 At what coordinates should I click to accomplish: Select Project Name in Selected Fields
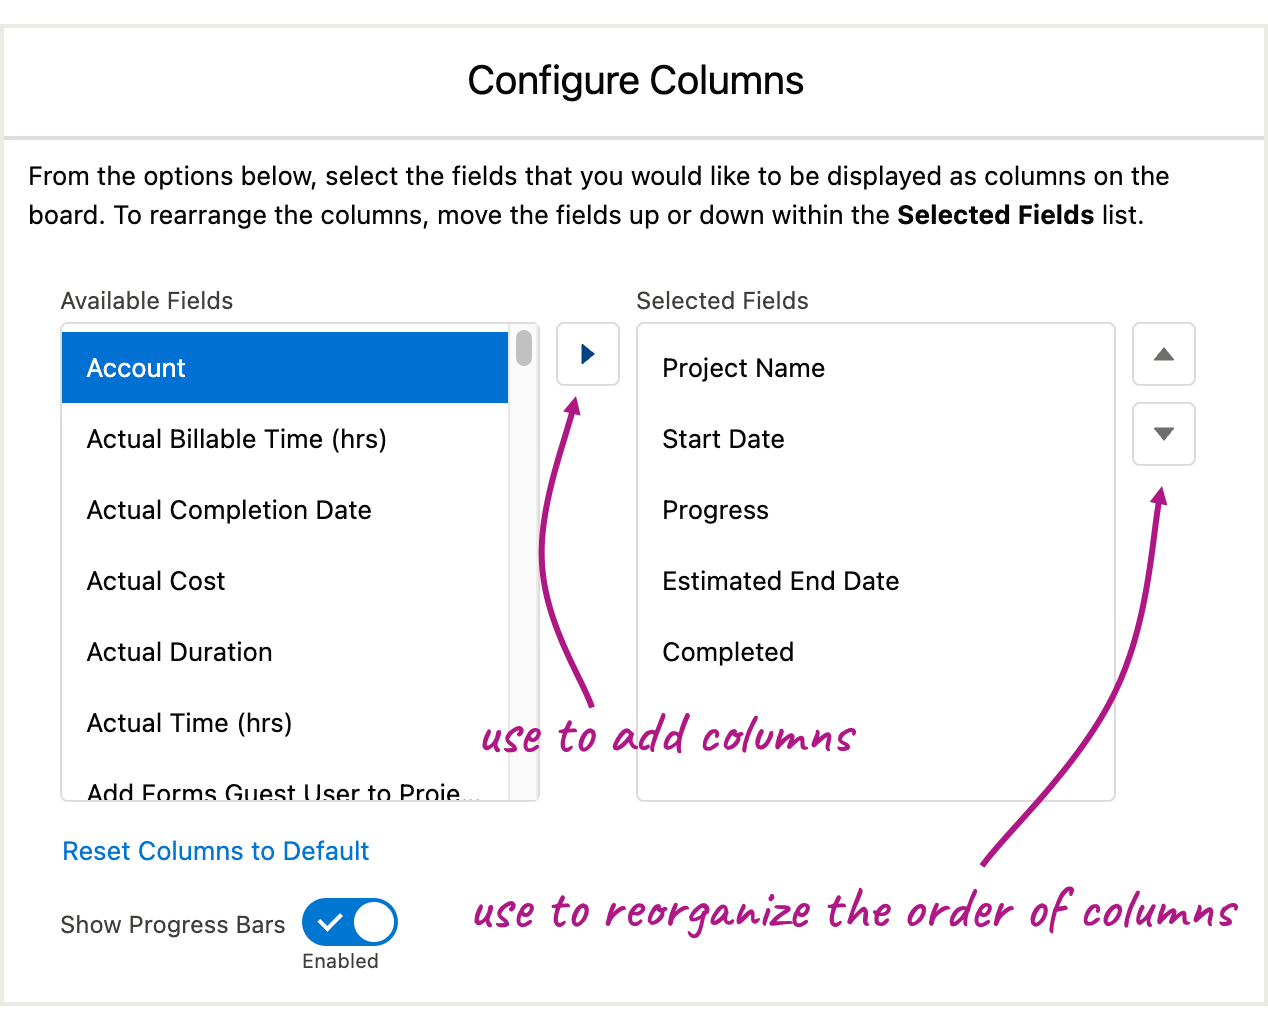point(876,368)
